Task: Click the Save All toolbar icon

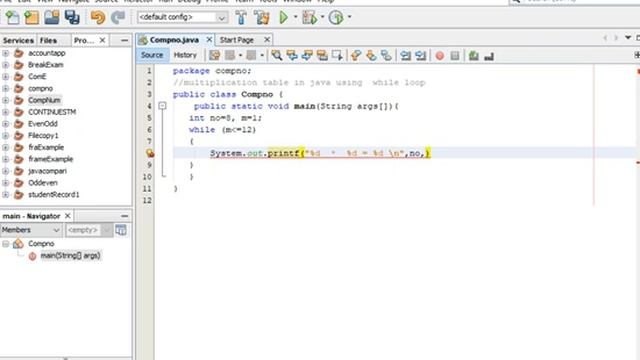Action: point(72,17)
